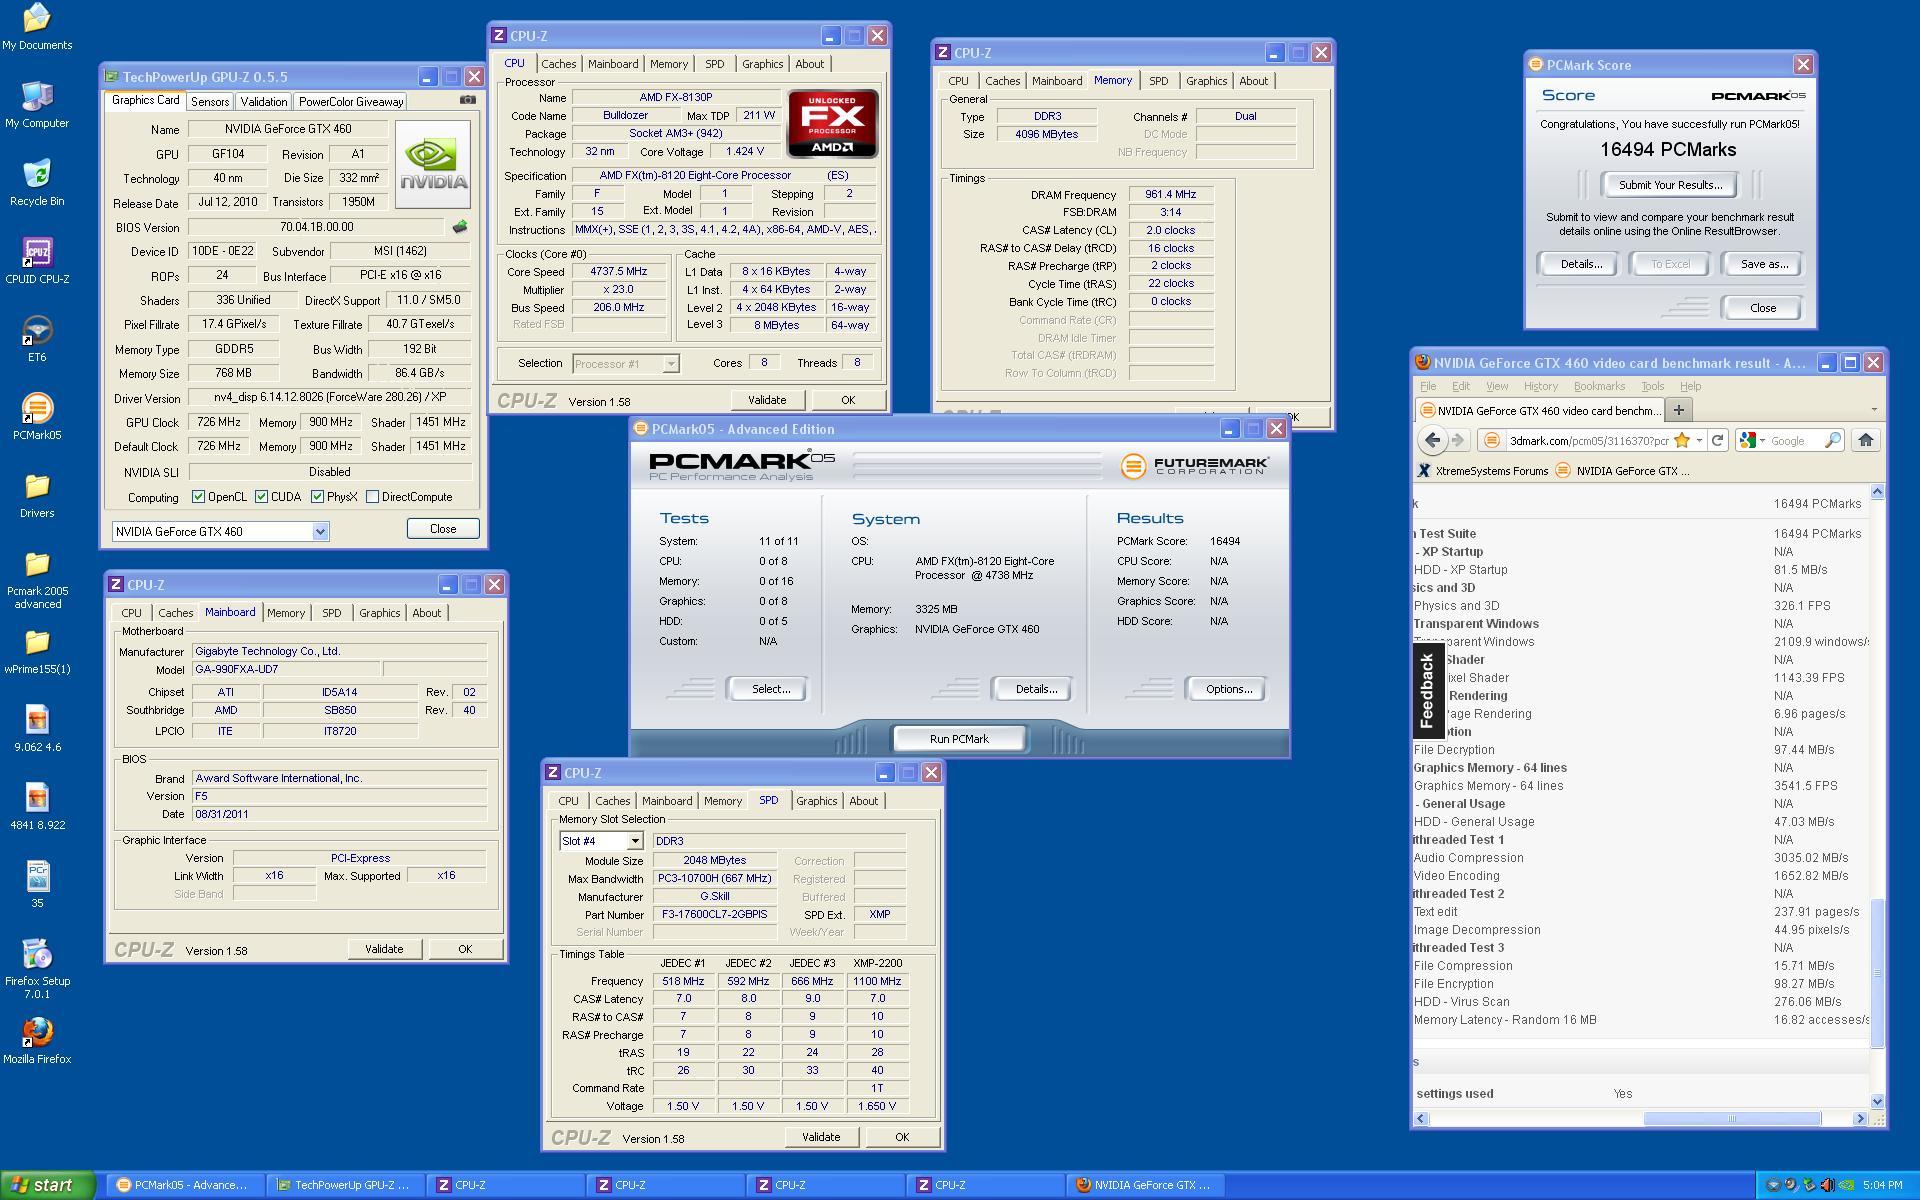
Task: Click the Firefox scroll-right arrow
Action: coord(1860,1119)
